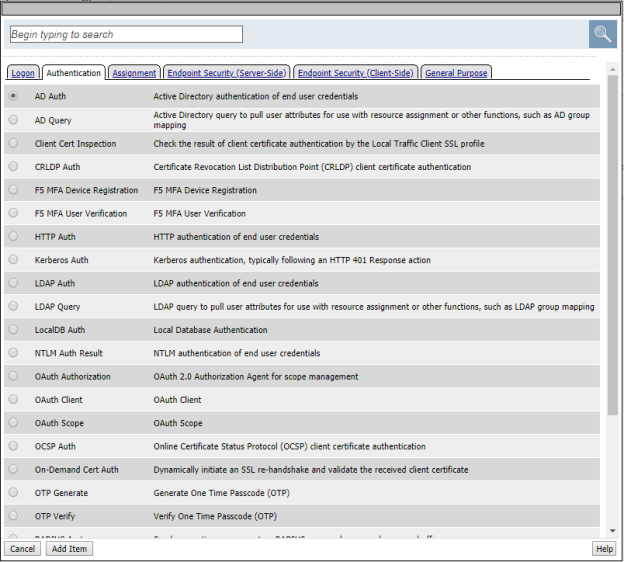Viewport: 624px width, 562px height.
Task: Select the Kerberos Auth radio button
Action: coord(13,260)
